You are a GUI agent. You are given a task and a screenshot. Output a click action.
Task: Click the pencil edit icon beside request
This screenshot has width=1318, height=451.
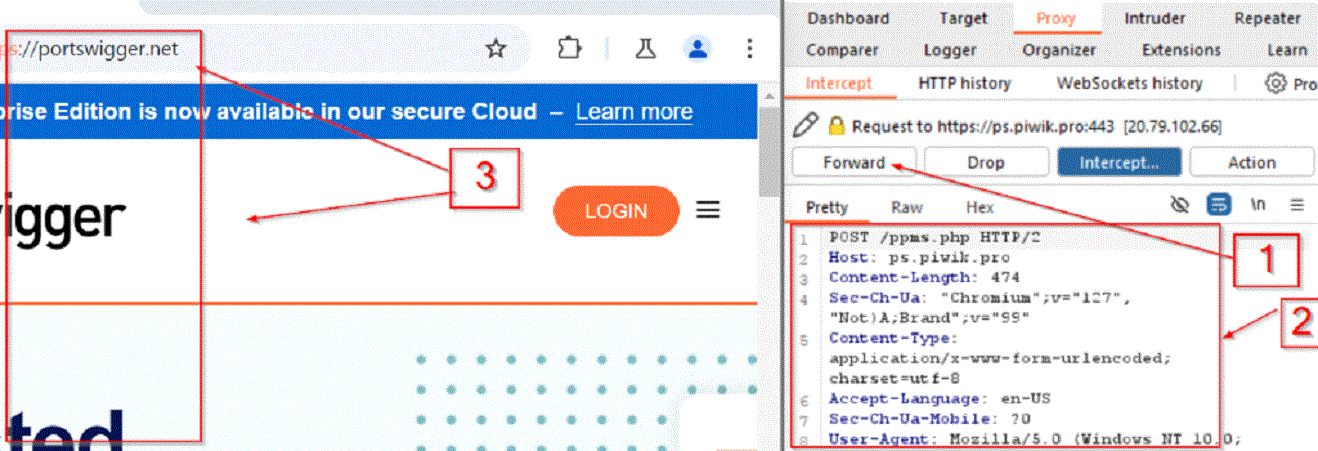[x=804, y=126]
